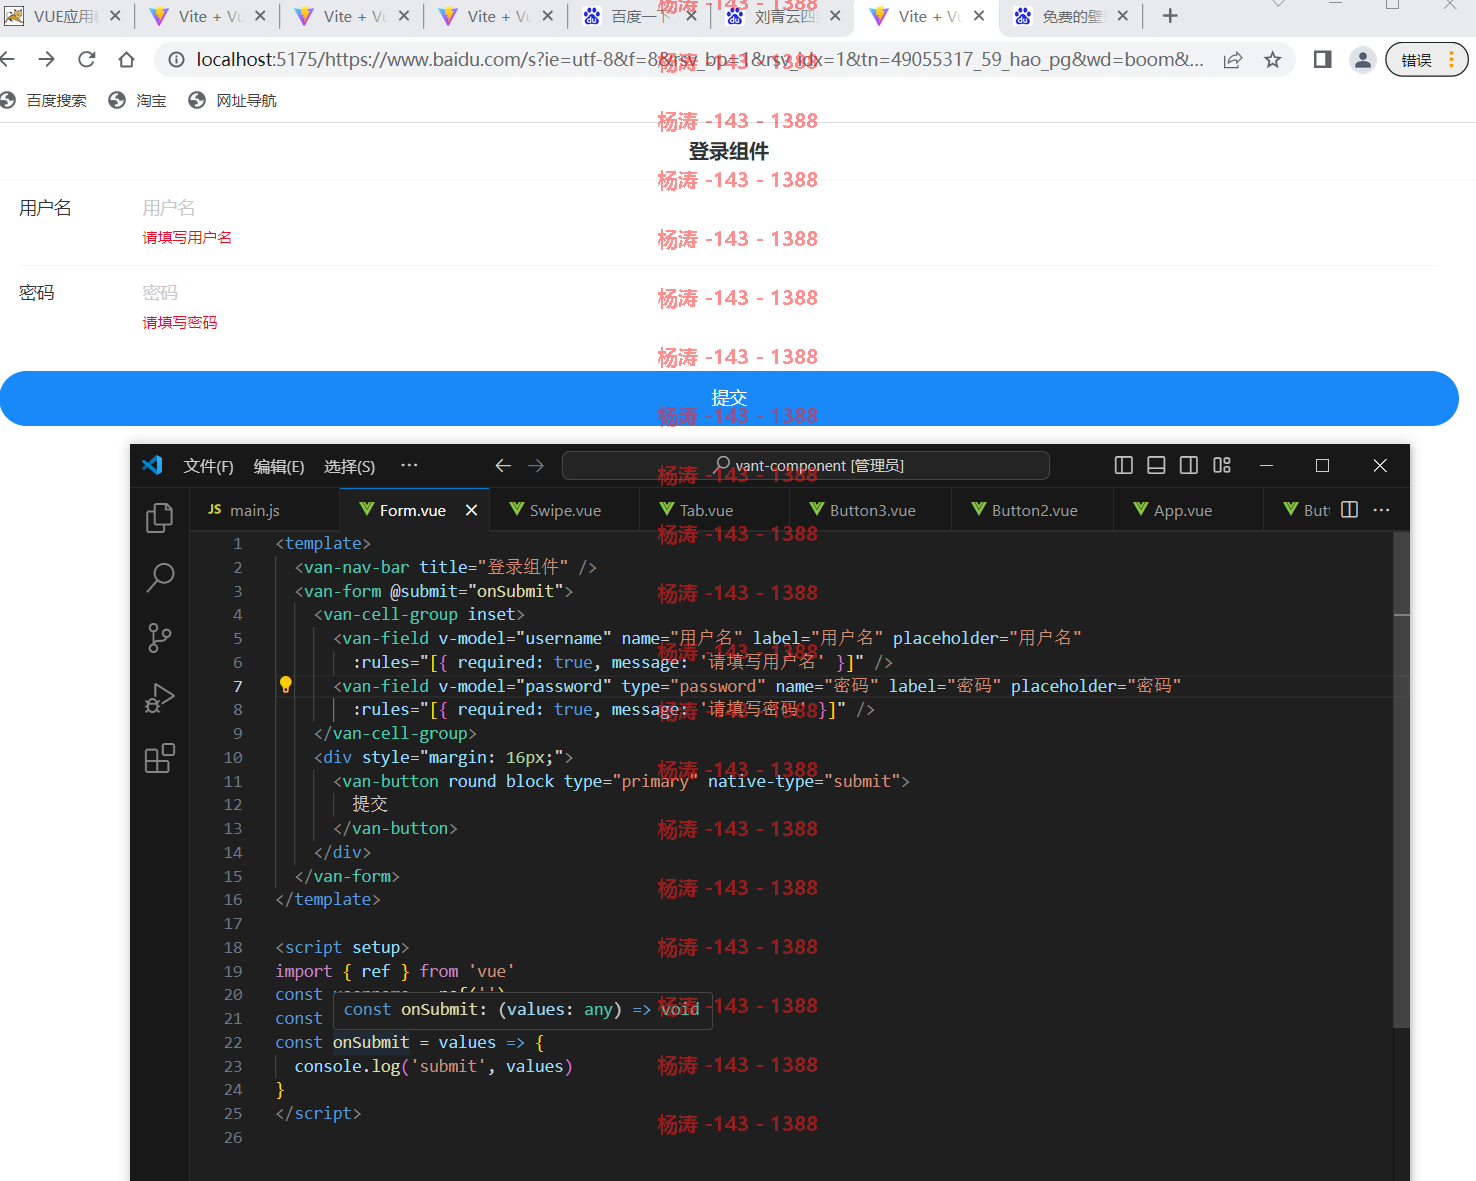Expand hidden menus with ellipsis in VS Code menu bar
The width and height of the screenshot is (1476, 1181).
click(x=409, y=466)
